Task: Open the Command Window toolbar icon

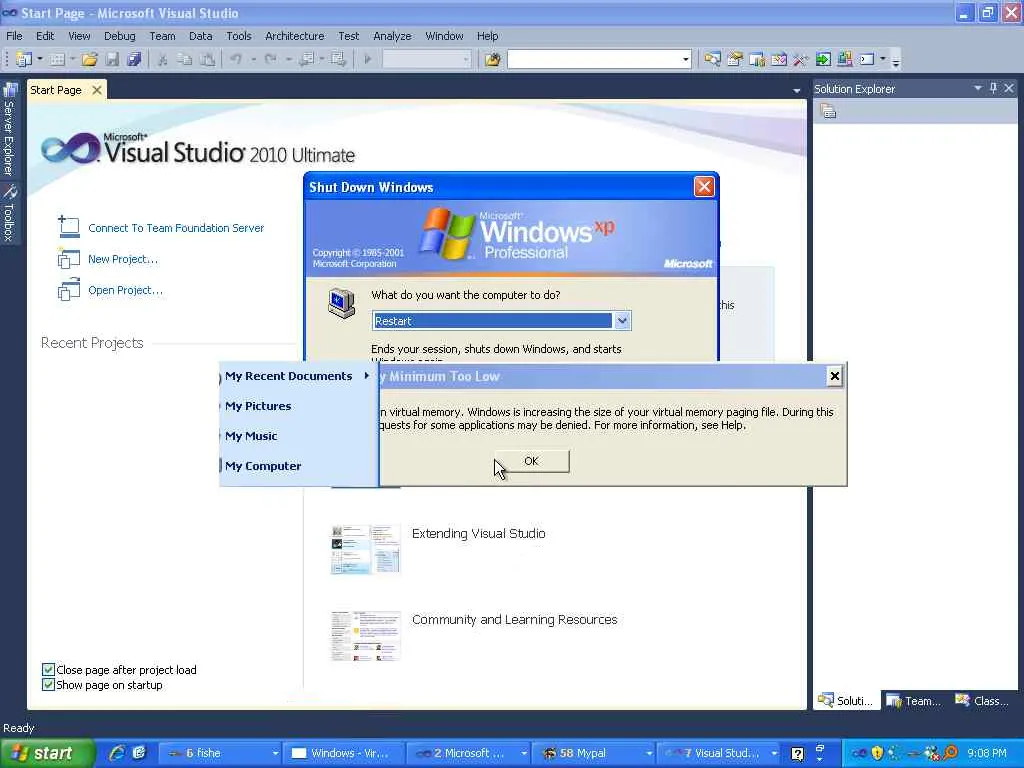Action: pyautogui.click(x=867, y=59)
